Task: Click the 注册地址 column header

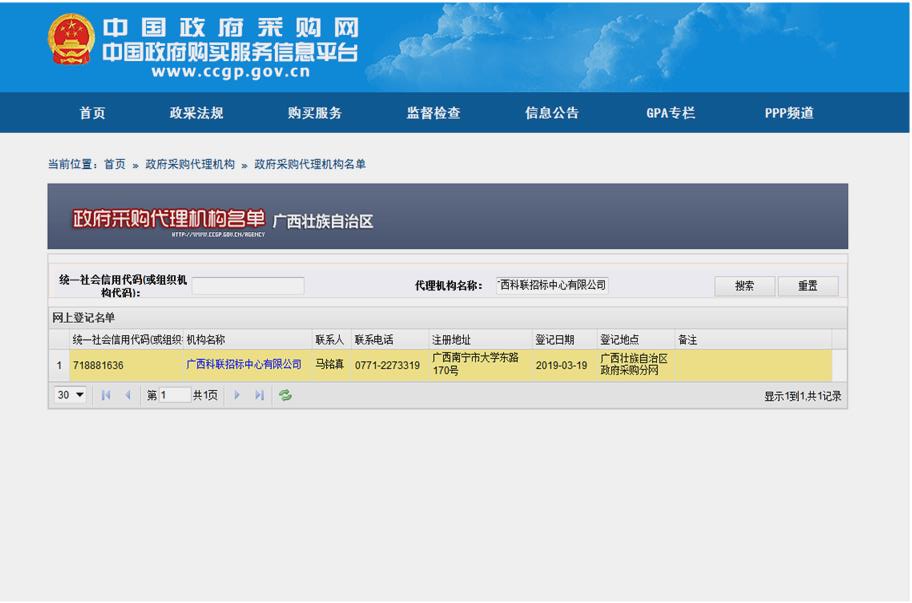Action: pos(480,340)
